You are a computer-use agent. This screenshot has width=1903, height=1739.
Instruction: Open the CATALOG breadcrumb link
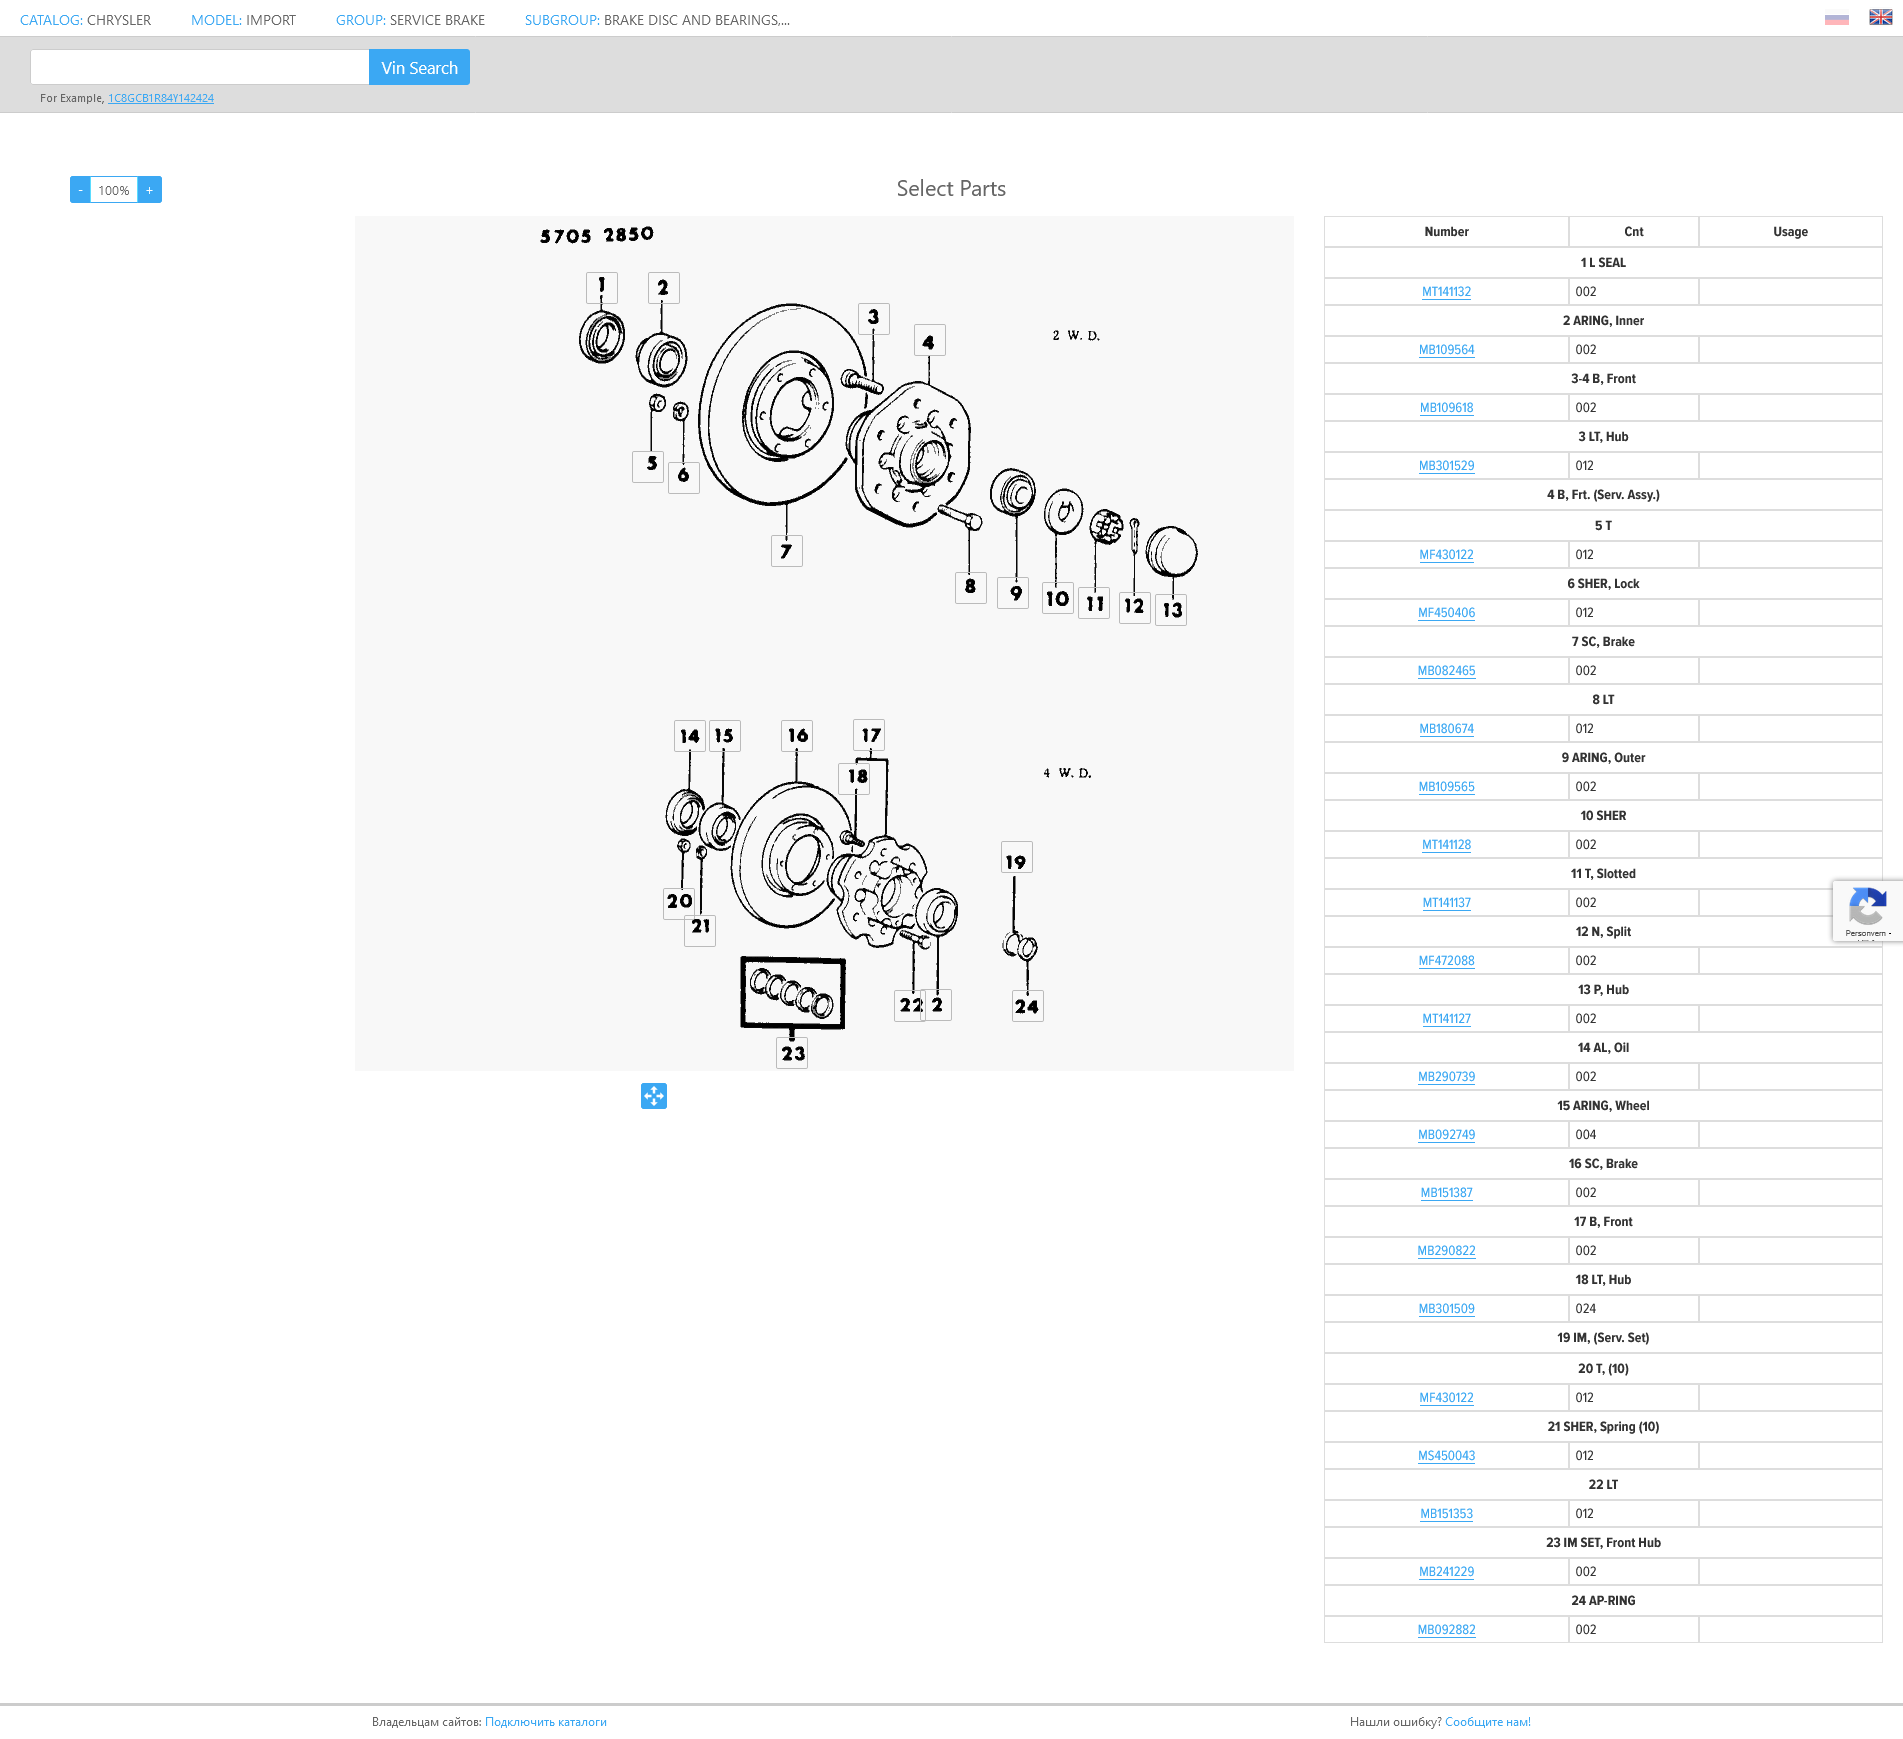(x=85, y=20)
